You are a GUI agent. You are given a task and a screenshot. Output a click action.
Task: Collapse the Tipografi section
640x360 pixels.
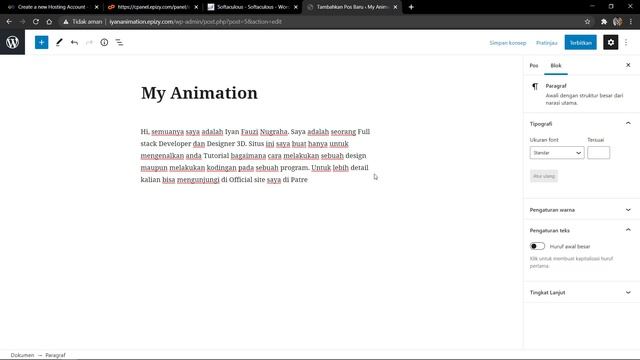click(628, 123)
